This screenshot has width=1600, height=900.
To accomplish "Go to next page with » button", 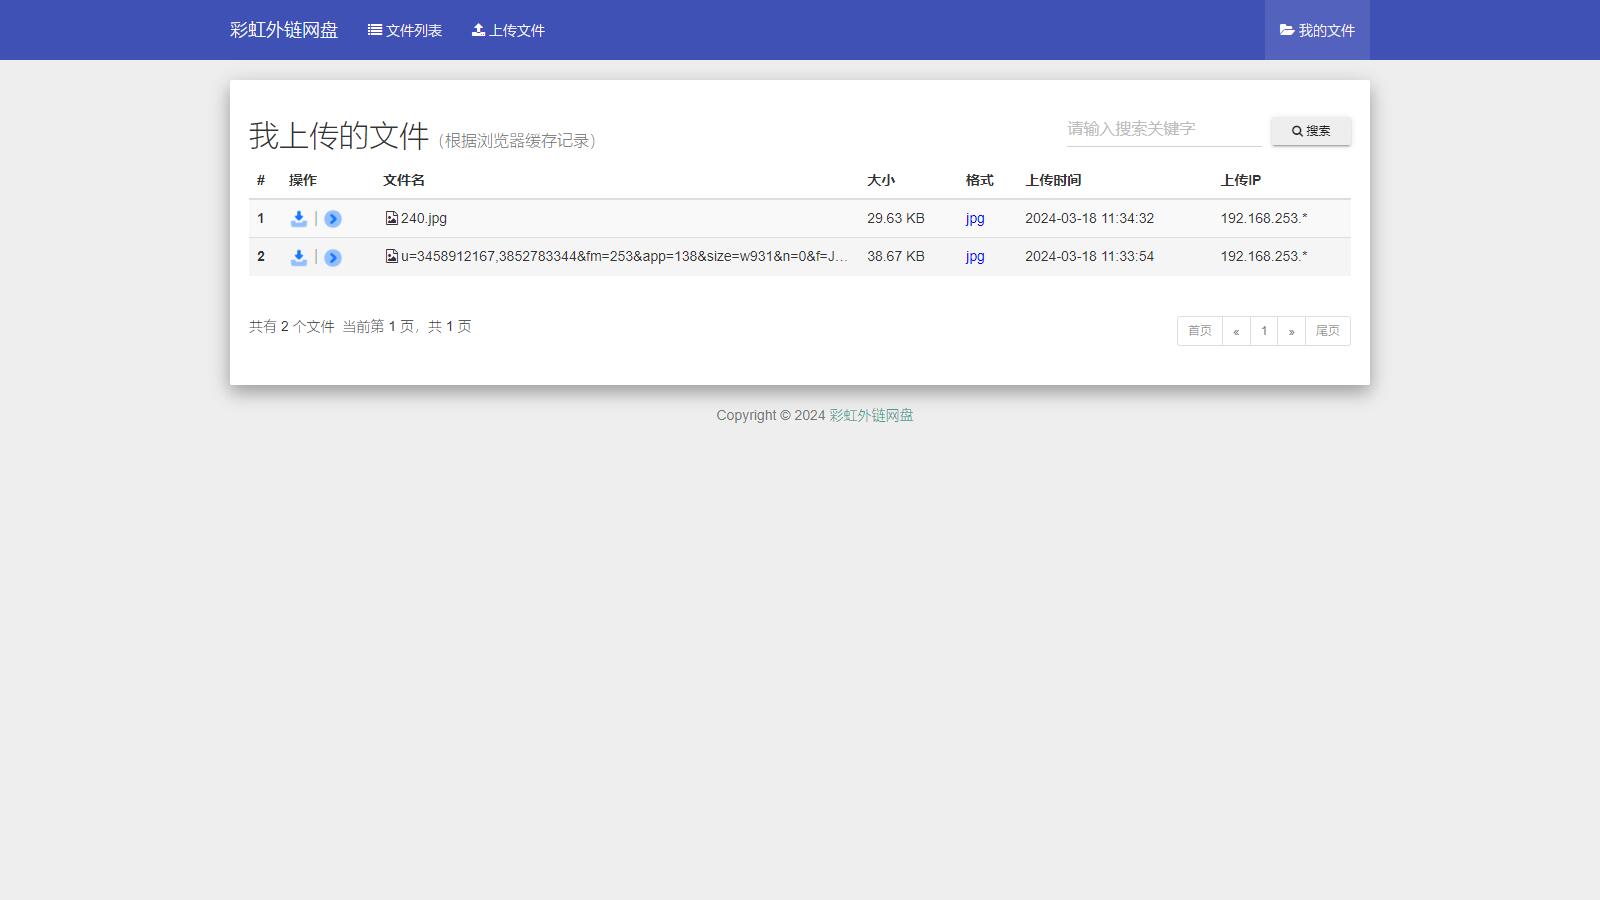I will tap(1291, 331).
